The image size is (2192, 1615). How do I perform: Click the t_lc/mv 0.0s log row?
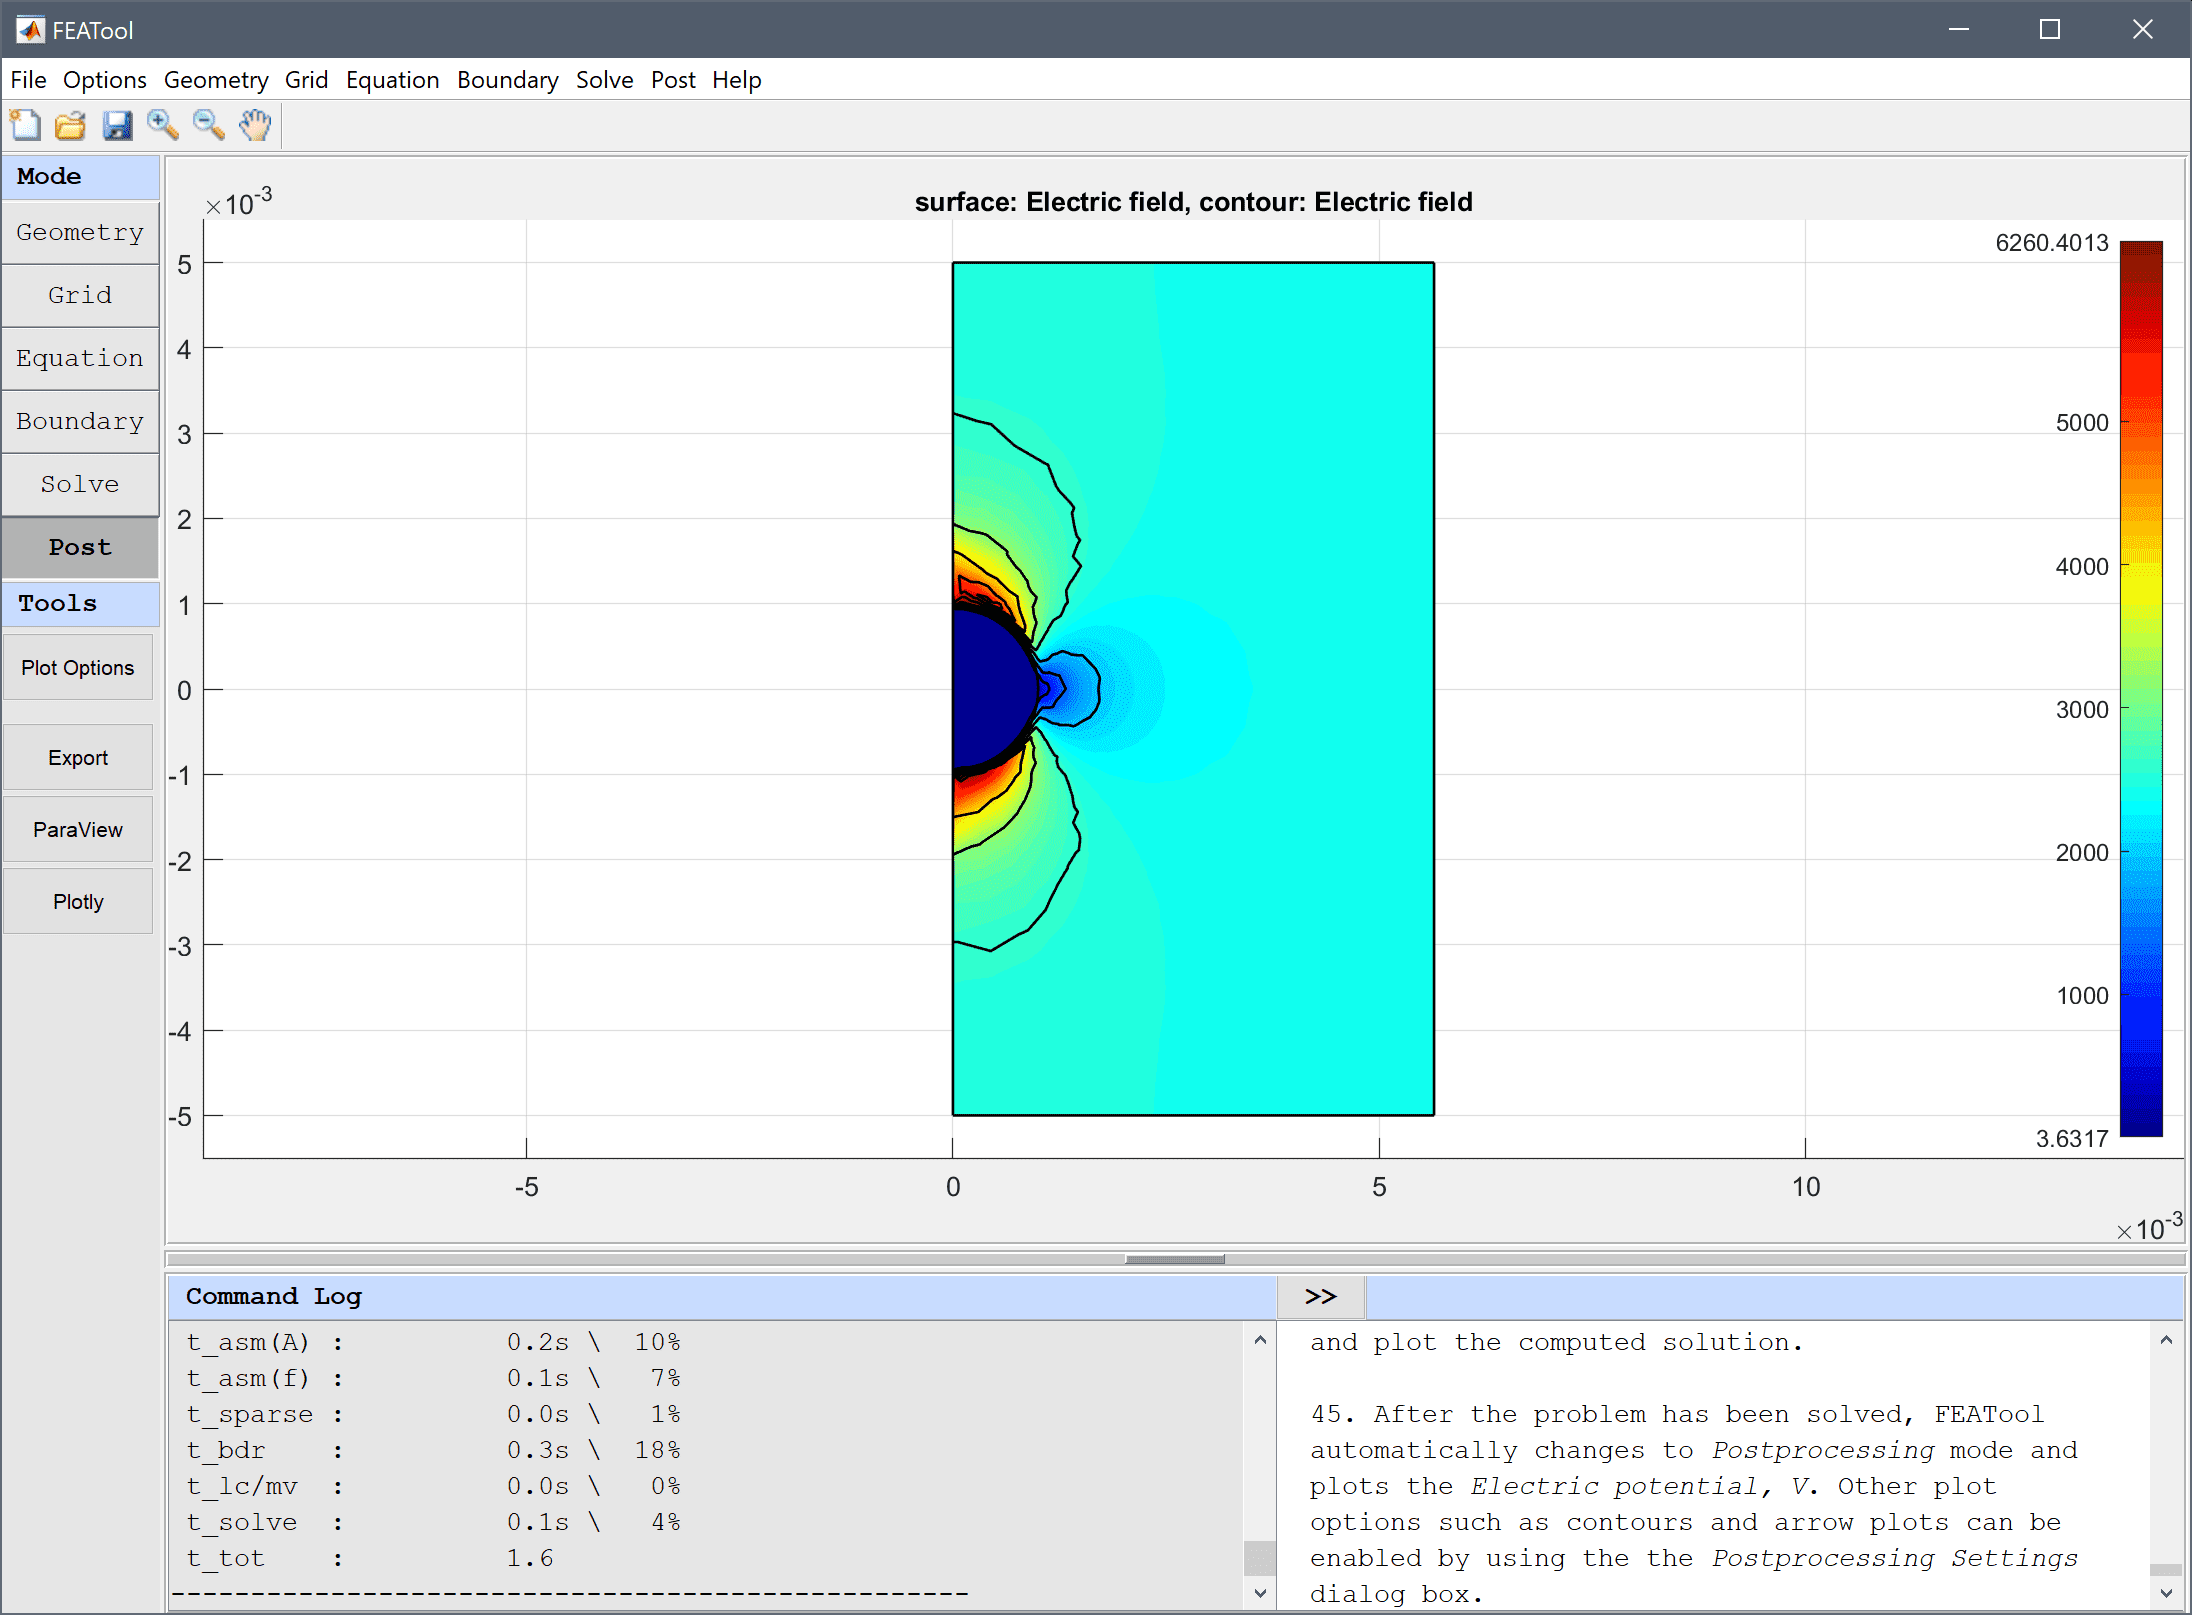[x=433, y=1486]
